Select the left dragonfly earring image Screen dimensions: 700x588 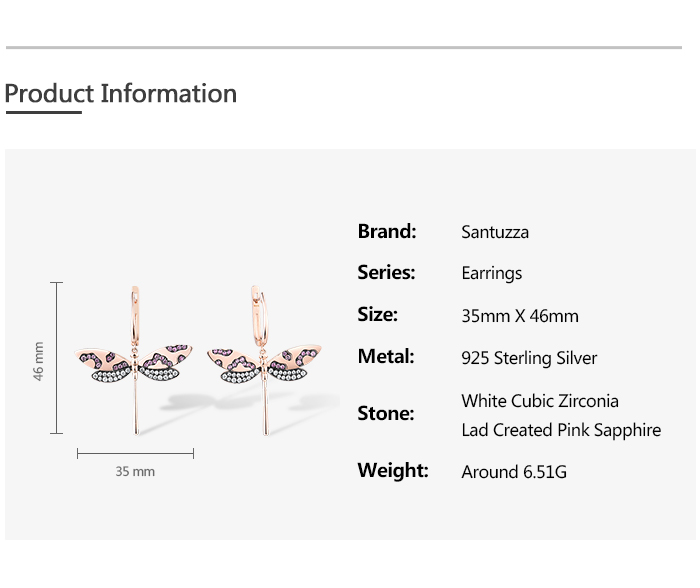(x=135, y=362)
